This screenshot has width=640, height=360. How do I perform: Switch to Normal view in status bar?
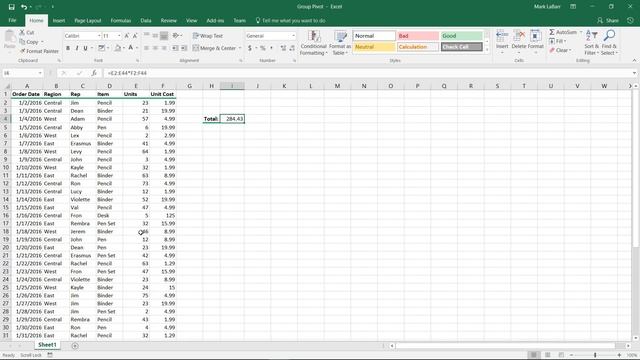(533, 355)
